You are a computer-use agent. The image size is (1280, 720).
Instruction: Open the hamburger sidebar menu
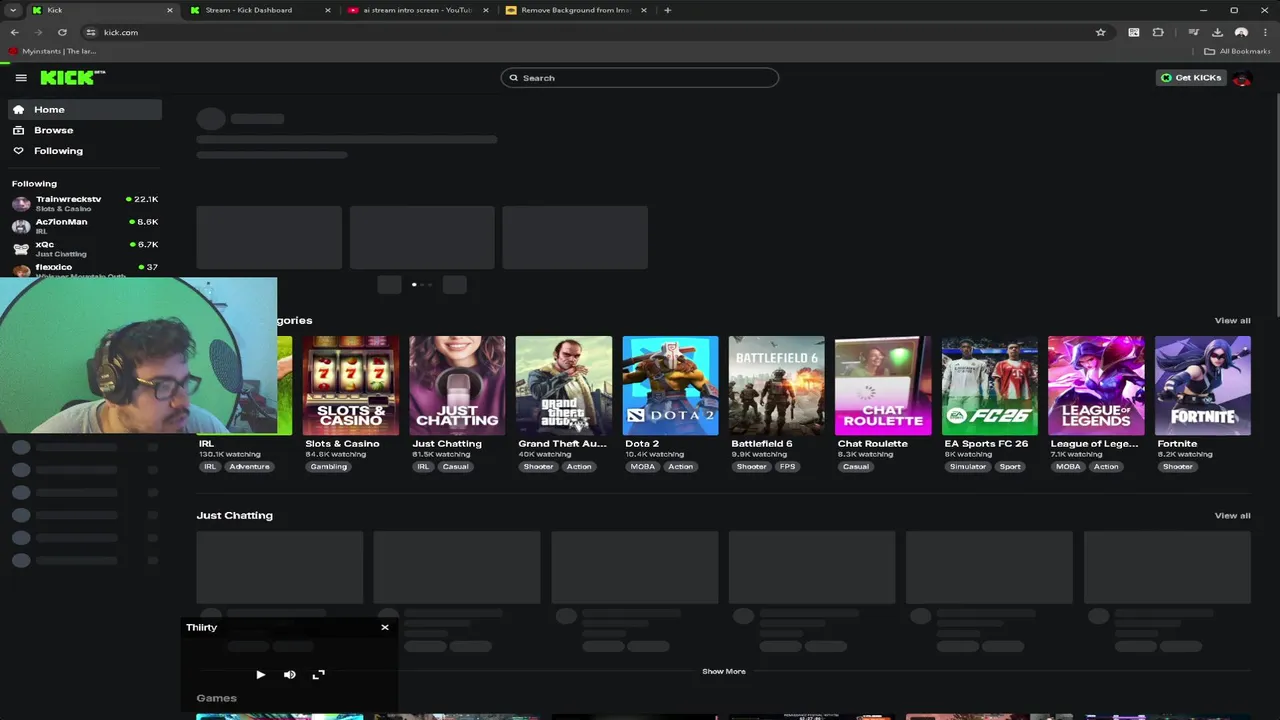(21, 78)
